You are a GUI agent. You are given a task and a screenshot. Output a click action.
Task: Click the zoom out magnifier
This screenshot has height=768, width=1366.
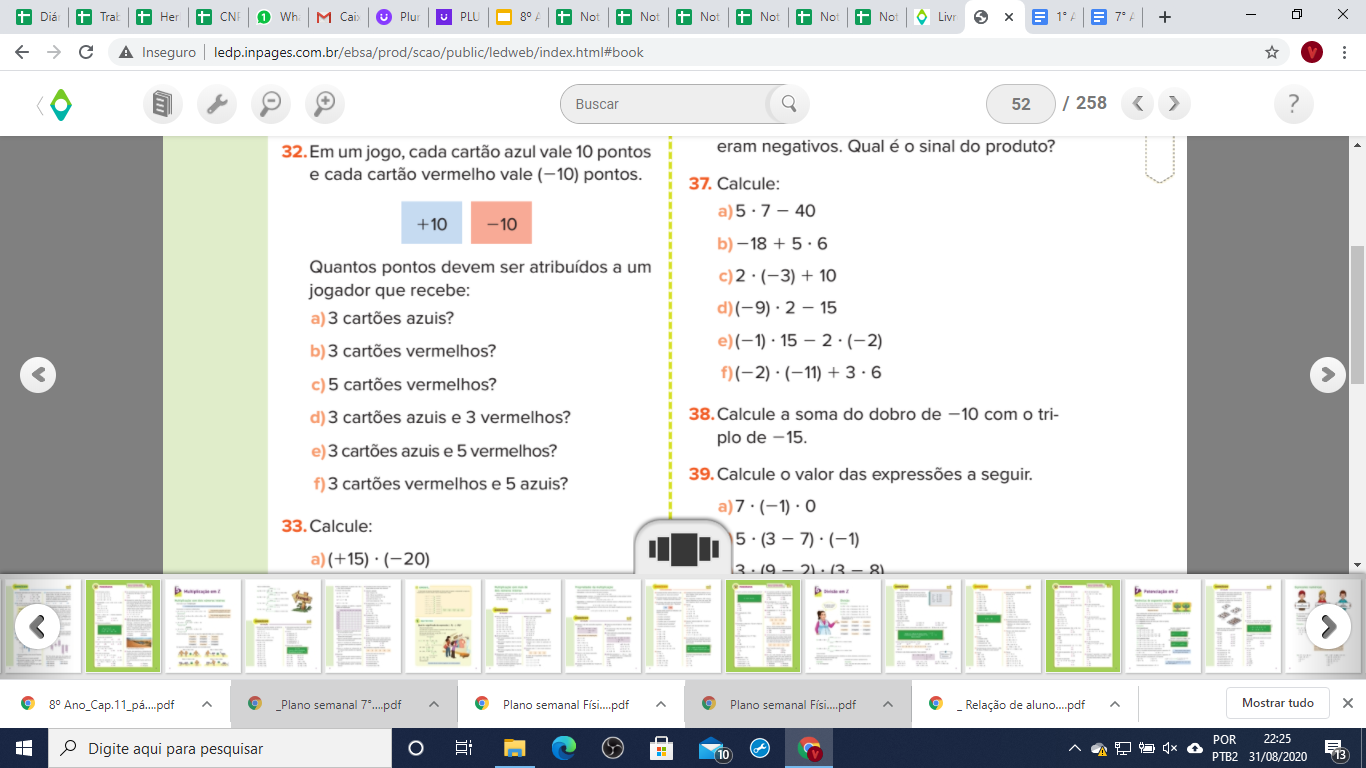[x=271, y=104]
